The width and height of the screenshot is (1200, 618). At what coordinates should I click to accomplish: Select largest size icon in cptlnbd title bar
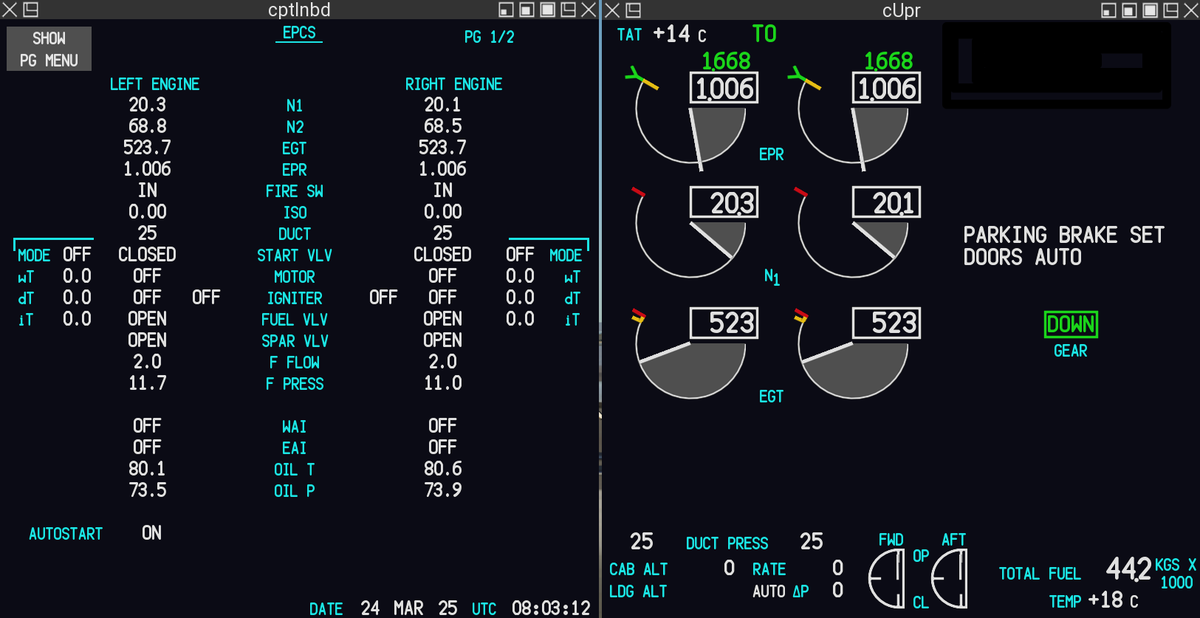[x=548, y=11]
